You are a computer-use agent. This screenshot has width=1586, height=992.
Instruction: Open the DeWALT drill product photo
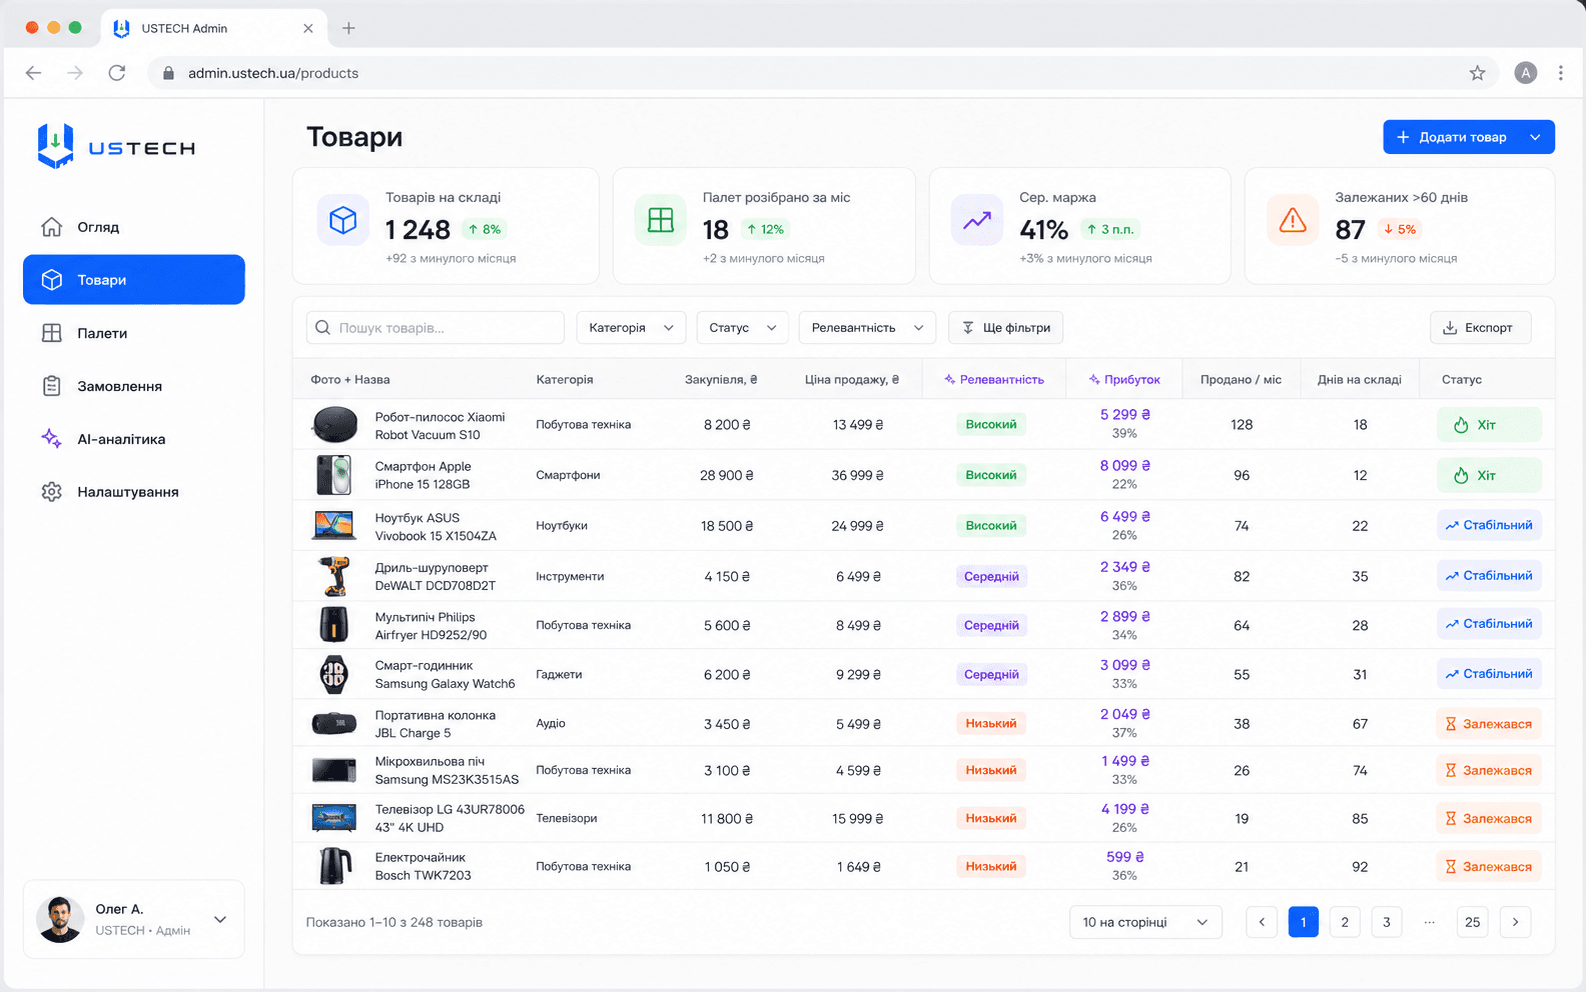(334, 576)
